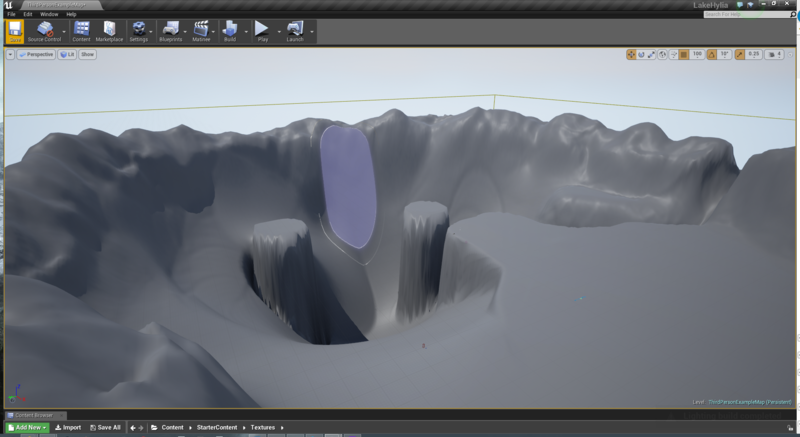Click the Build toolbar icon
The width and height of the screenshot is (800, 437).
point(230,30)
